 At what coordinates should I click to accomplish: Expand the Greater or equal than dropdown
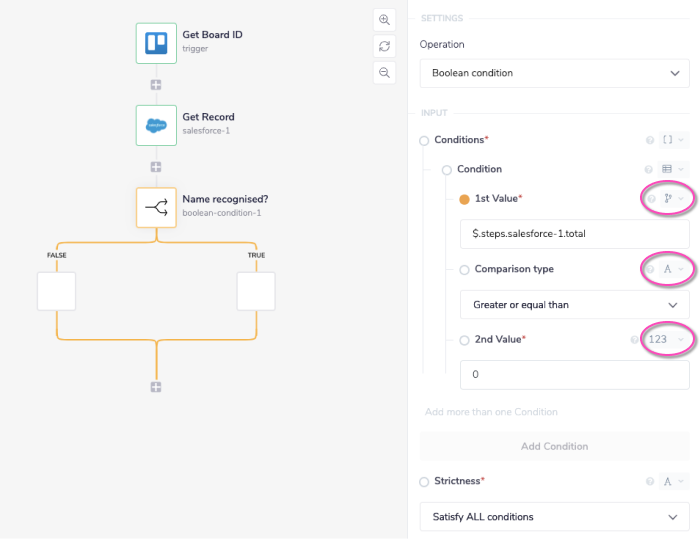click(574, 304)
